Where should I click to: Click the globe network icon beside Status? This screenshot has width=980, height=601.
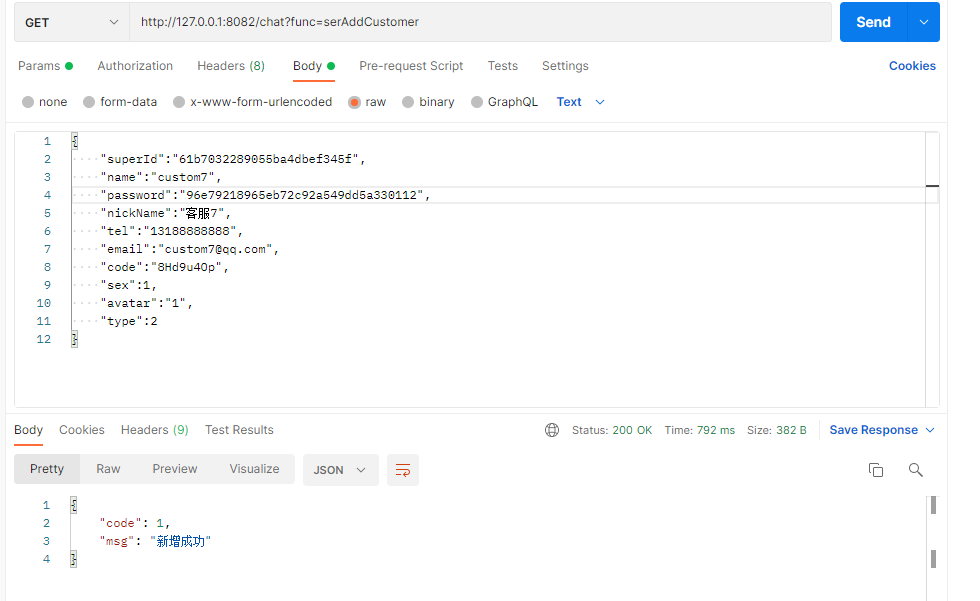552,430
